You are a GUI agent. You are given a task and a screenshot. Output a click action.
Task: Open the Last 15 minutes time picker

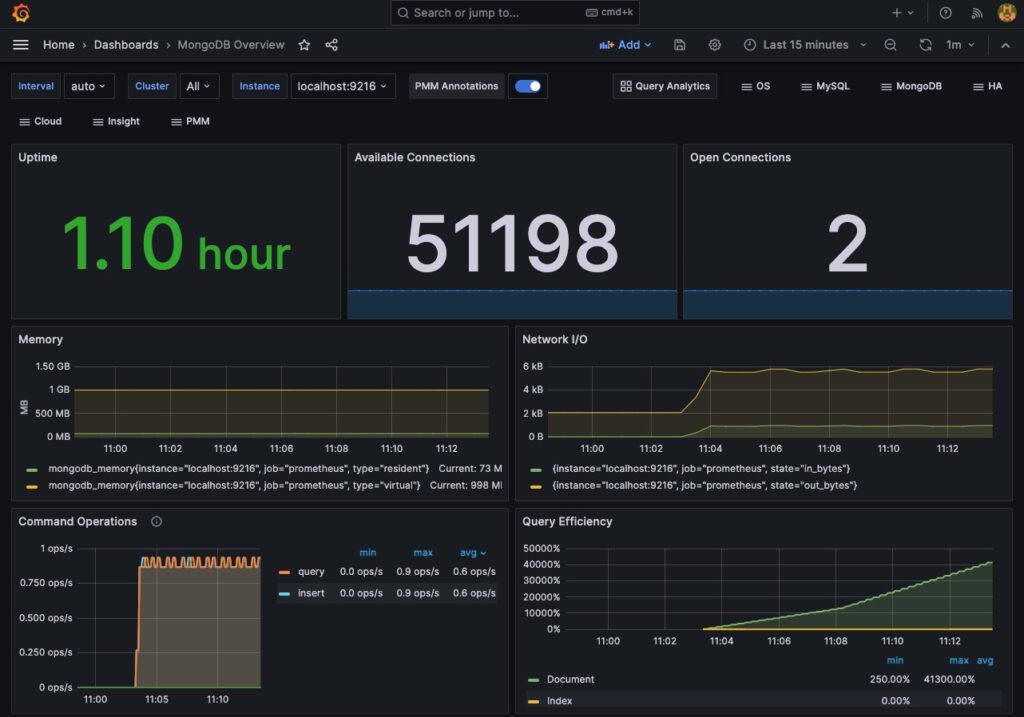coord(805,44)
